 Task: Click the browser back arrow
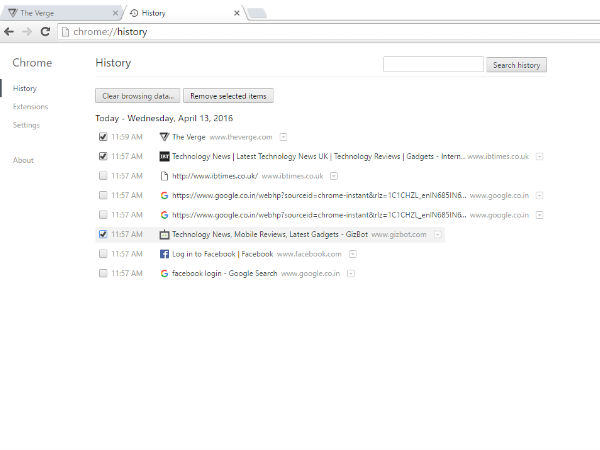pos(10,32)
